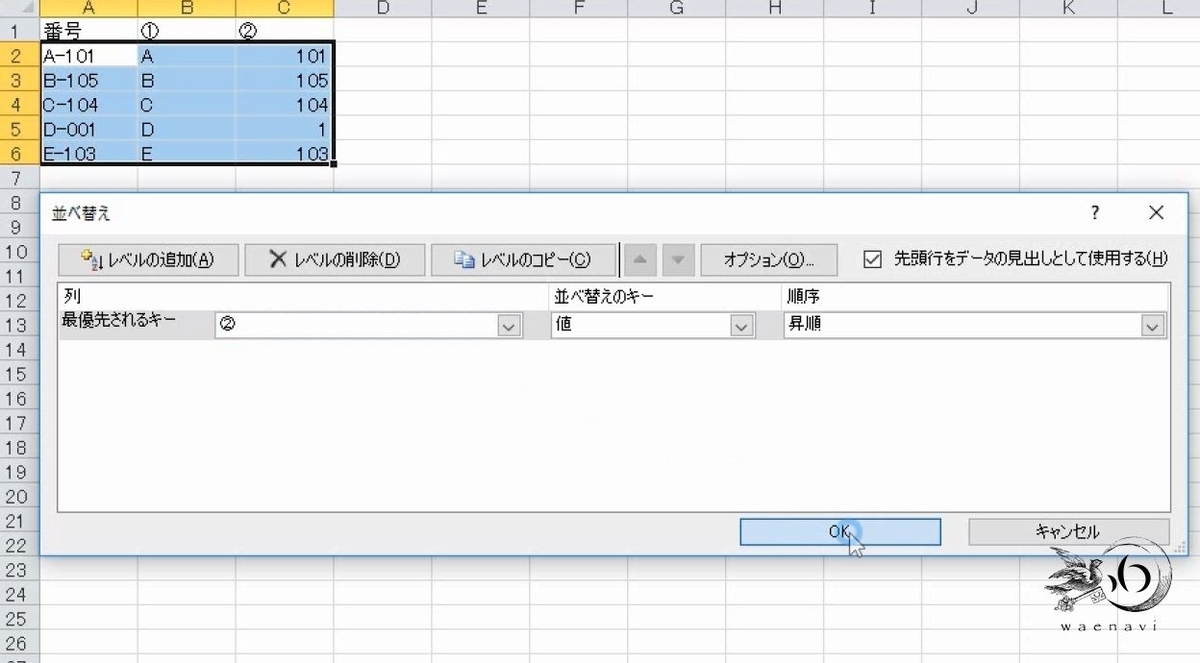This screenshot has width=1200, height=663.
Task: Open the column dropdown showing ②
Action: (x=509, y=325)
